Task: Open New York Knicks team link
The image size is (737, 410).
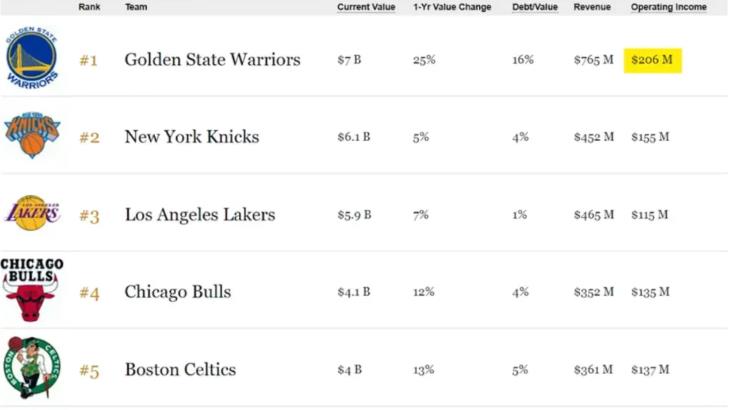Action: (x=191, y=137)
